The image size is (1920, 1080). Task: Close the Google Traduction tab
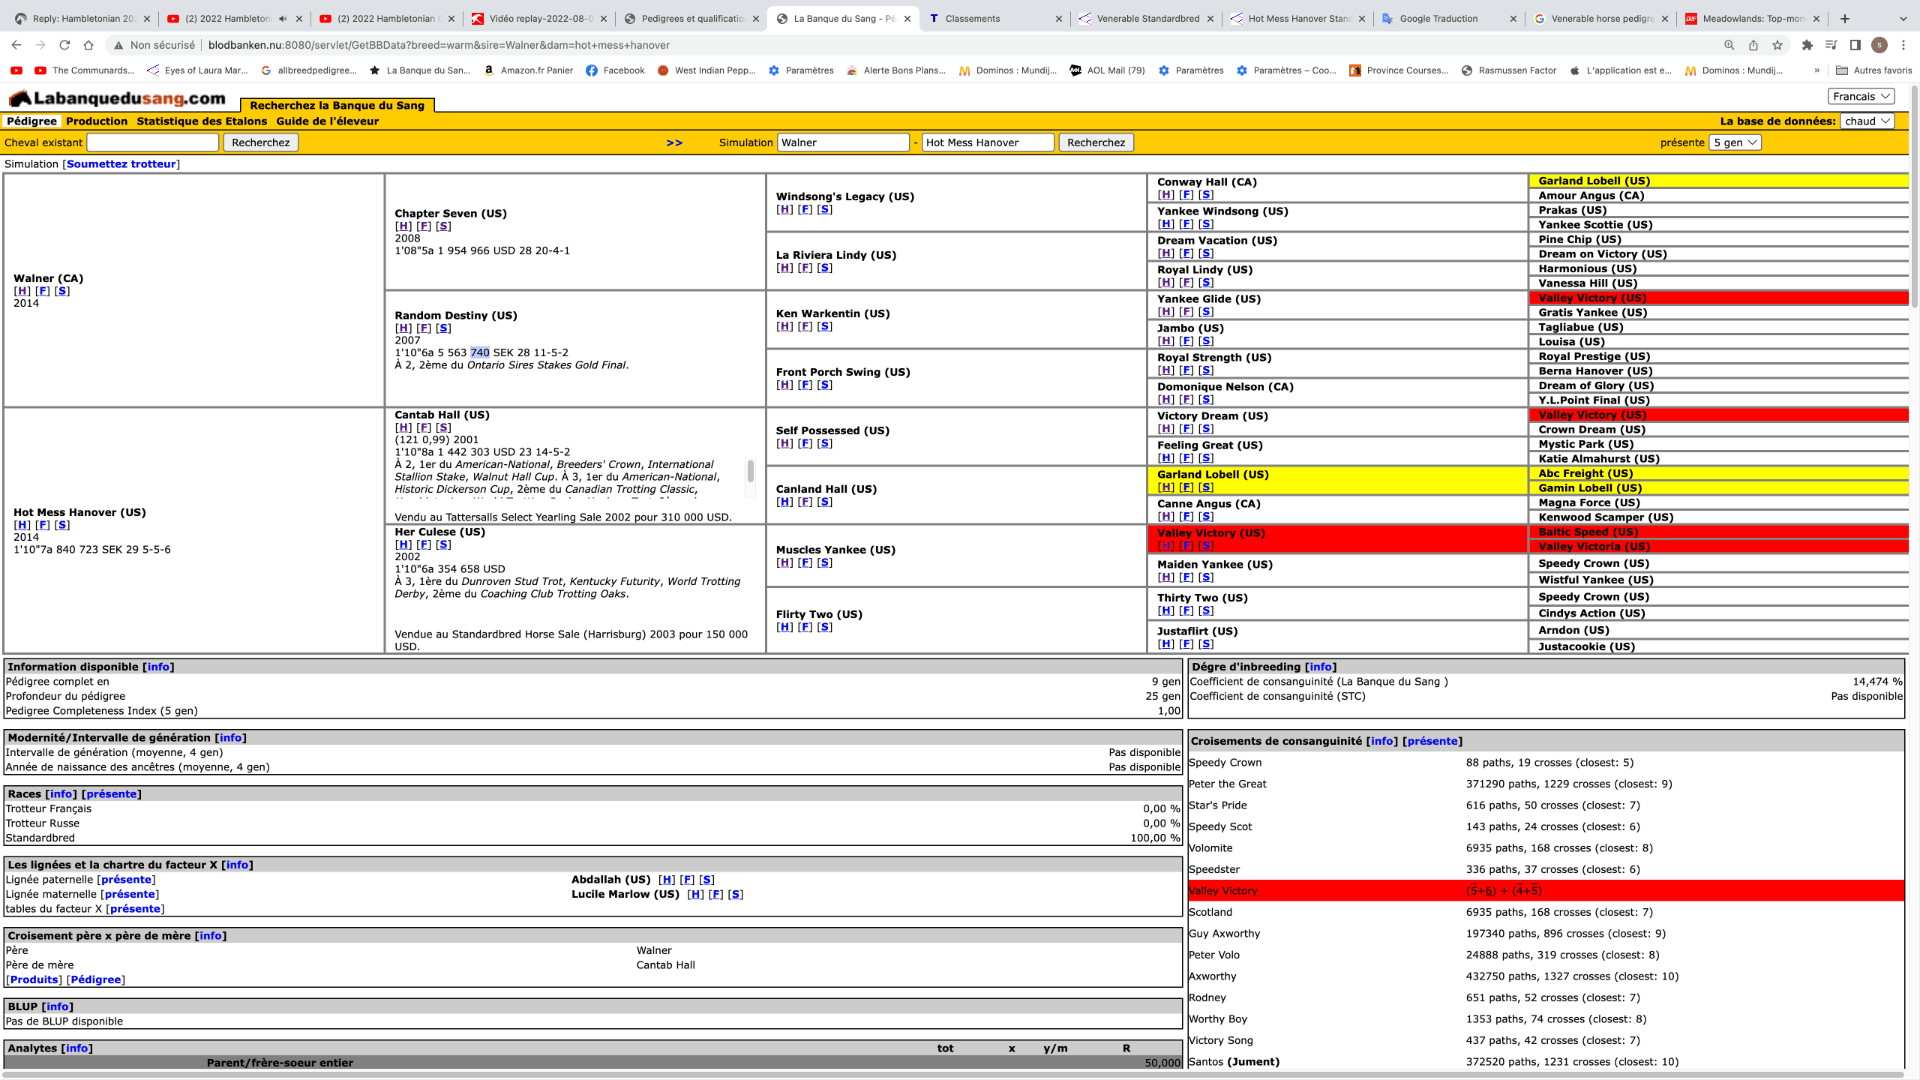(x=1513, y=18)
